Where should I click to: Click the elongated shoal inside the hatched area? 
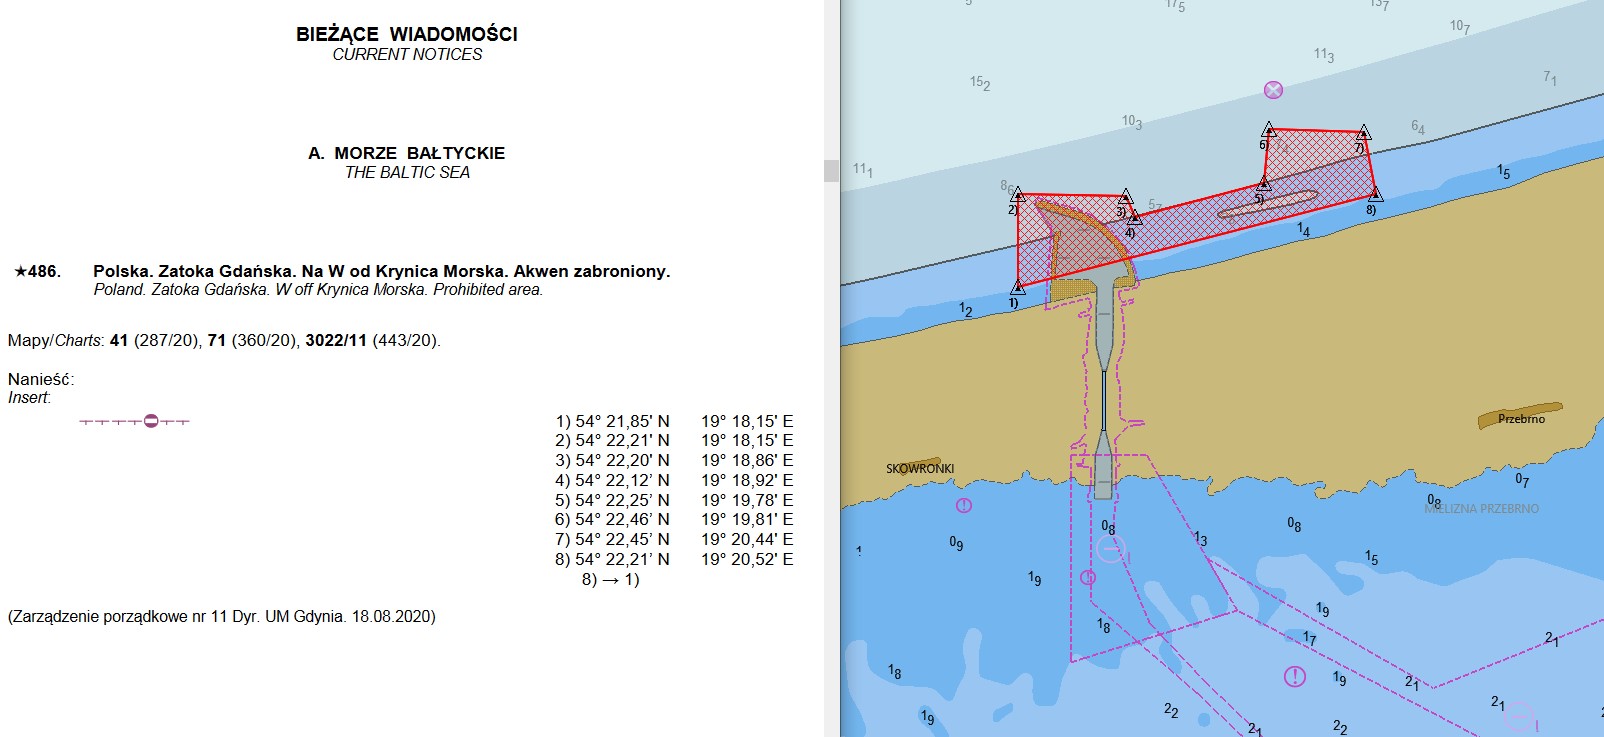(1267, 204)
